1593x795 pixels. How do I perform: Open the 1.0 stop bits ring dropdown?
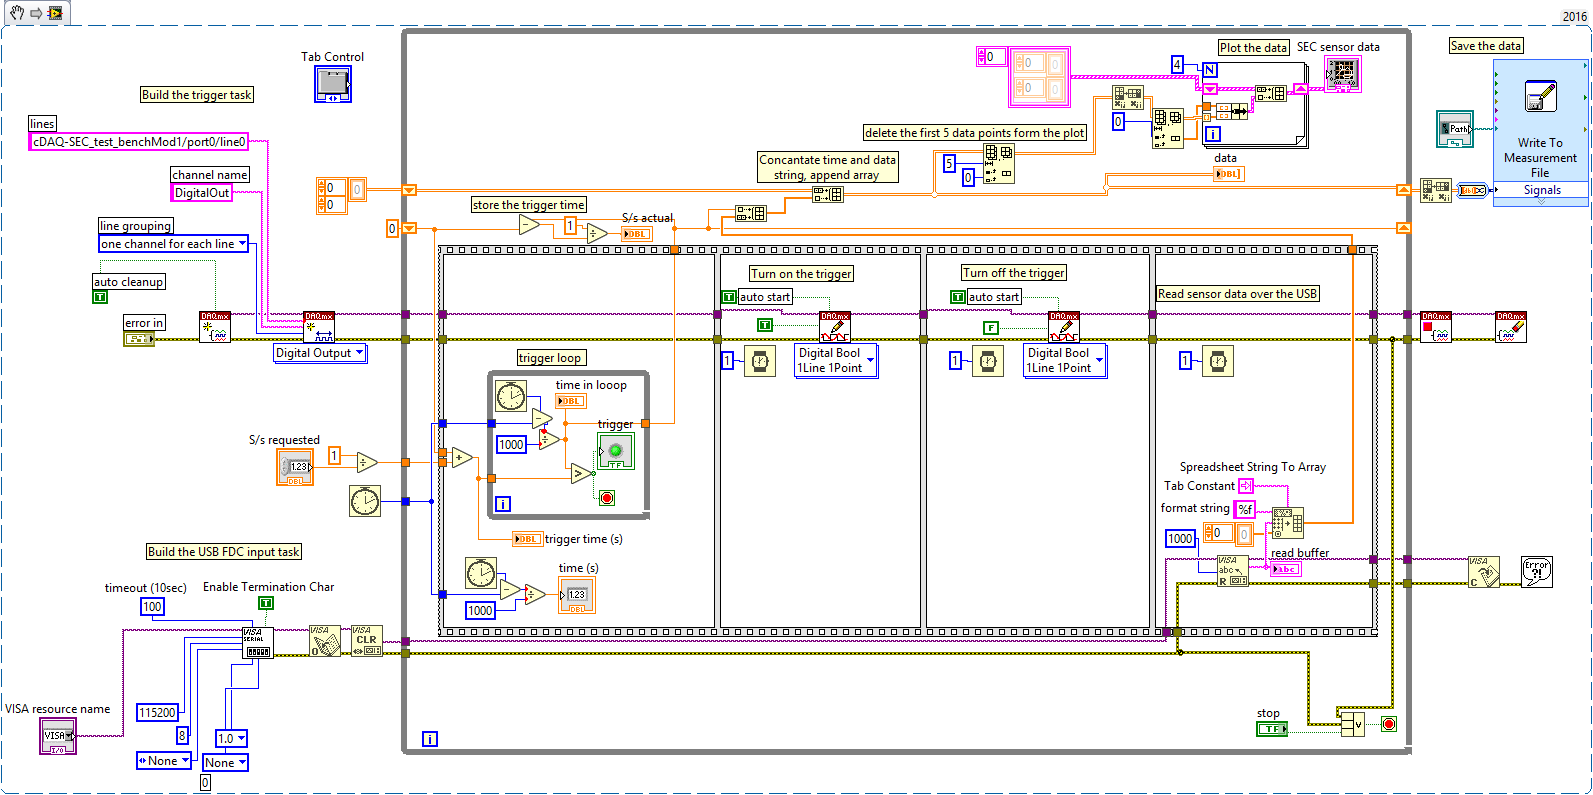pyautogui.click(x=240, y=739)
